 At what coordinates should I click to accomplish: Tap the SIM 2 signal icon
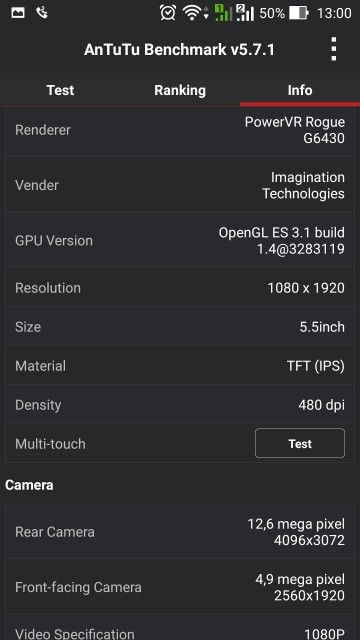tap(245, 13)
